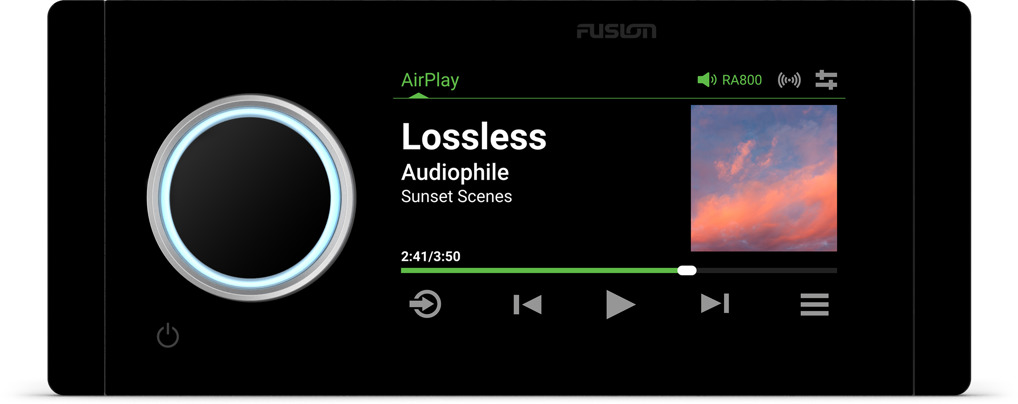Screen dimensions: 1018x404
Task: Skip to the next track
Action: coord(715,303)
